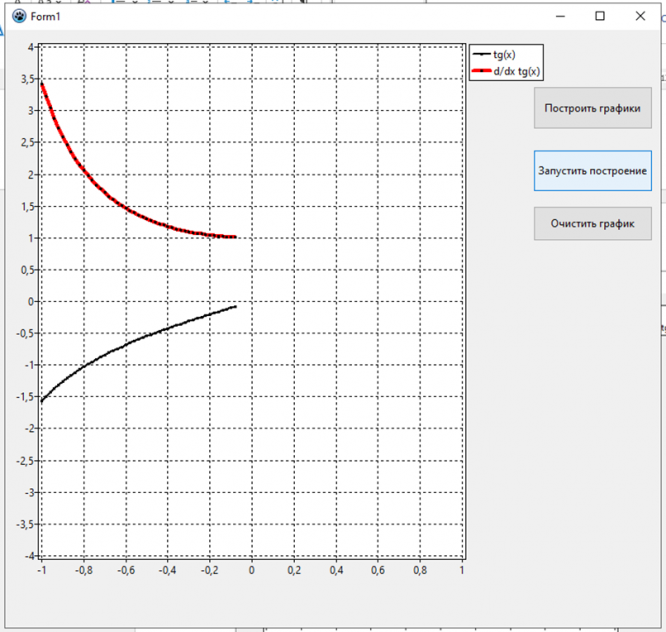Click the black tg(x) legend line

click(x=482, y=54)
